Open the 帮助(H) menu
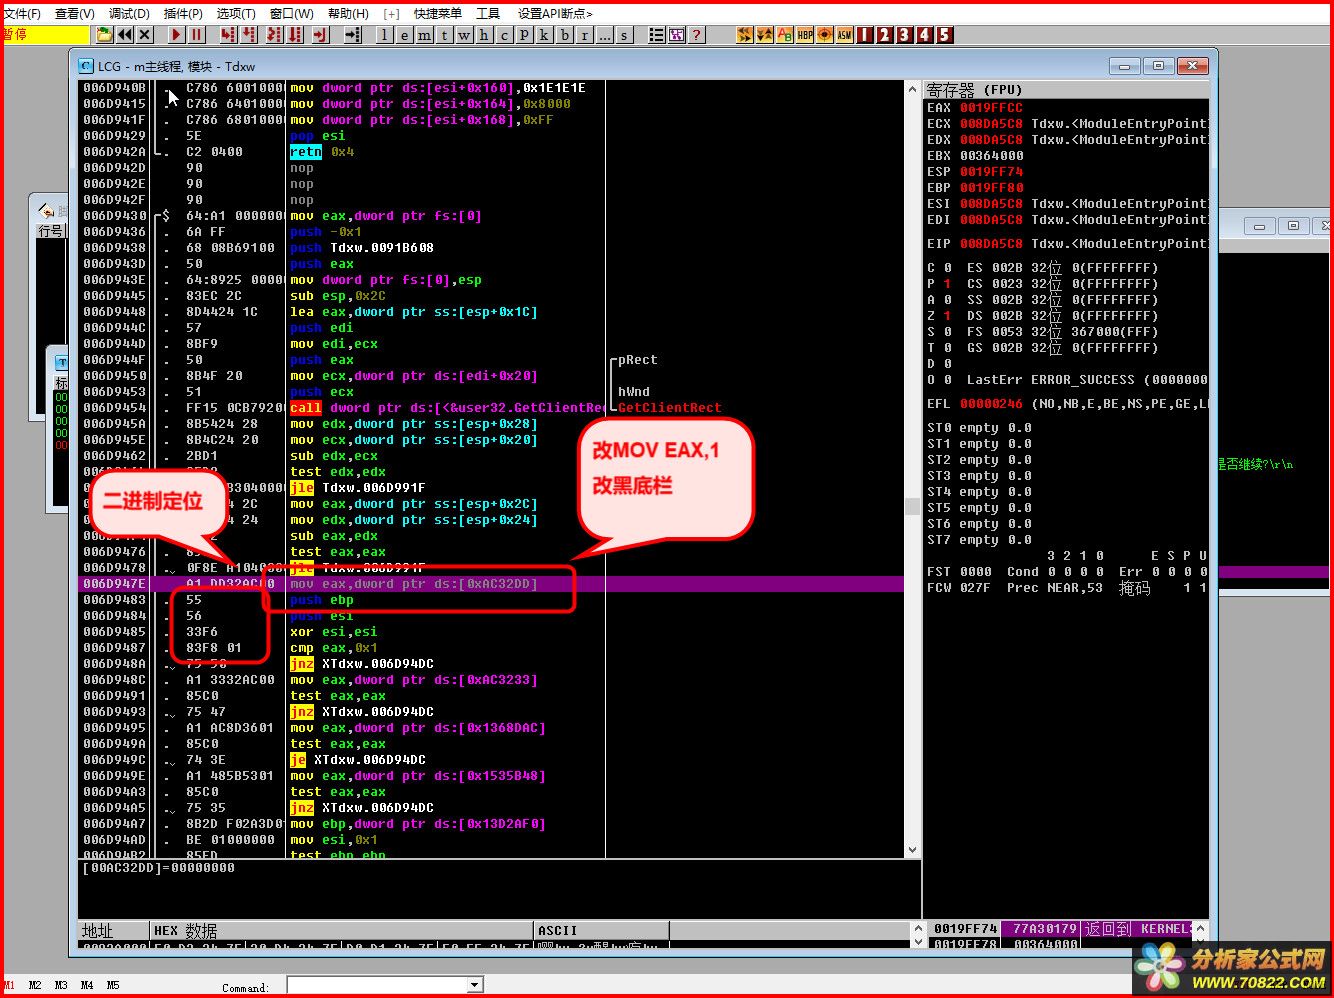The width and height of the screenshot is (1334, 998). tap(348, 13)
